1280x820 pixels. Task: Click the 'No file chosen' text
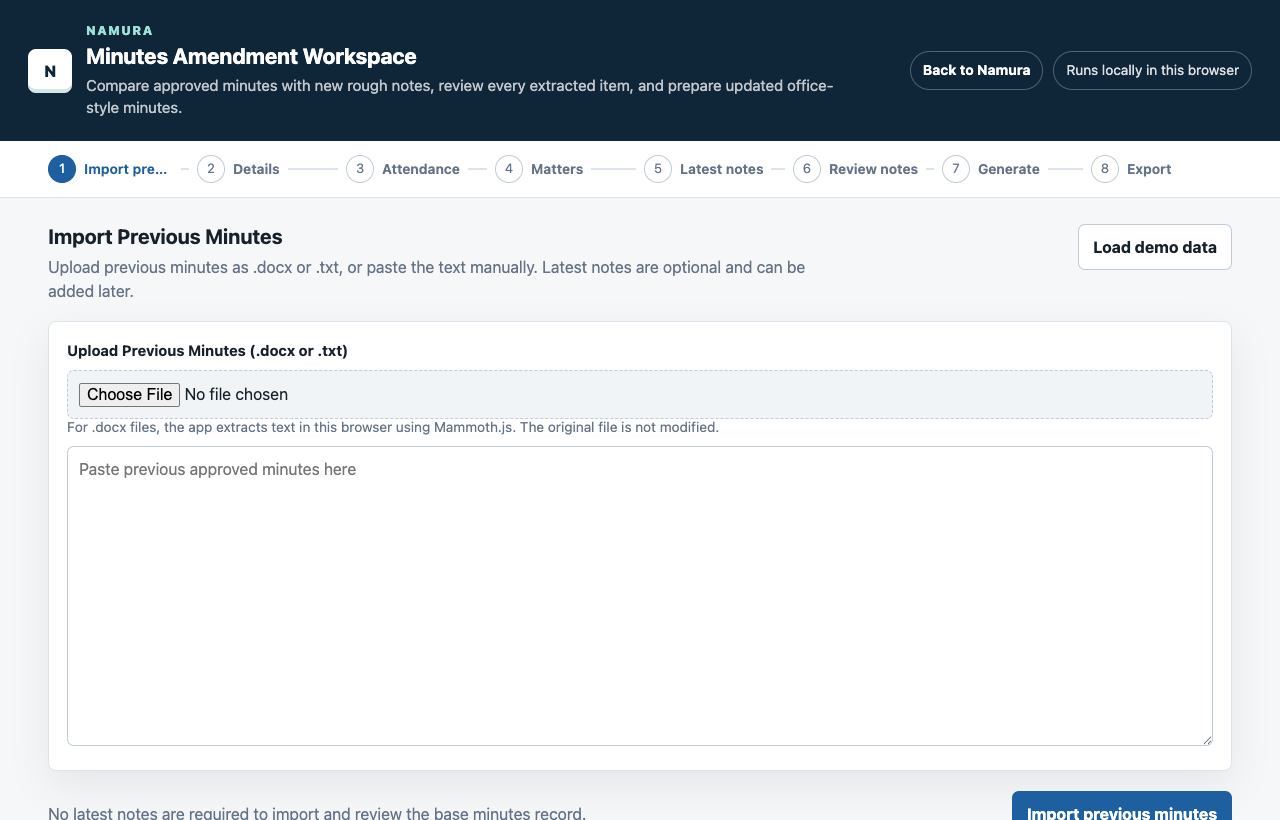point(236,394)
